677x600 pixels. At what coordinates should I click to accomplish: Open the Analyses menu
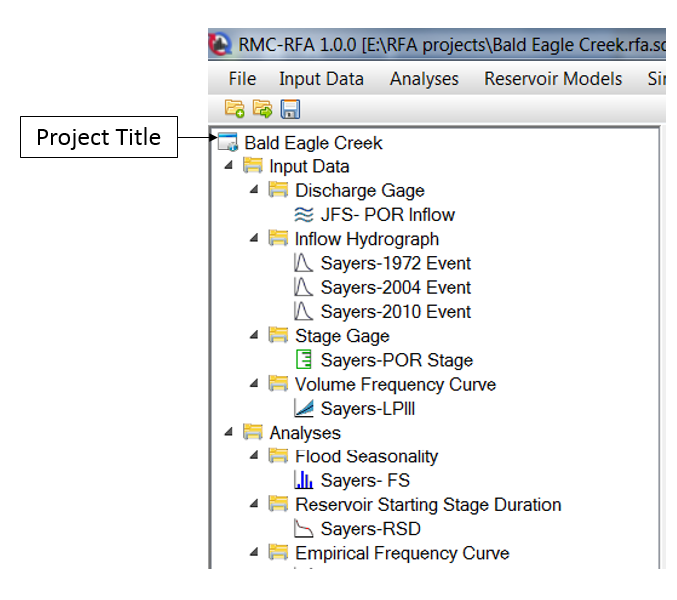(x=424, y=79)
